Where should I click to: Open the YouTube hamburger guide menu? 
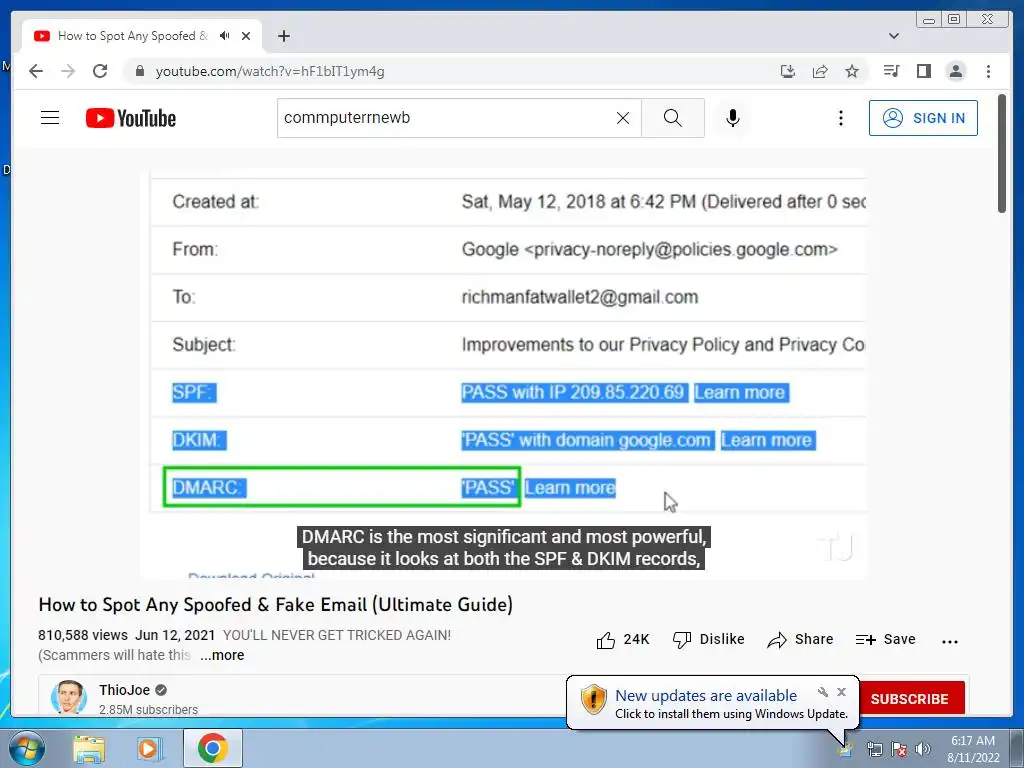coord(50,118)
